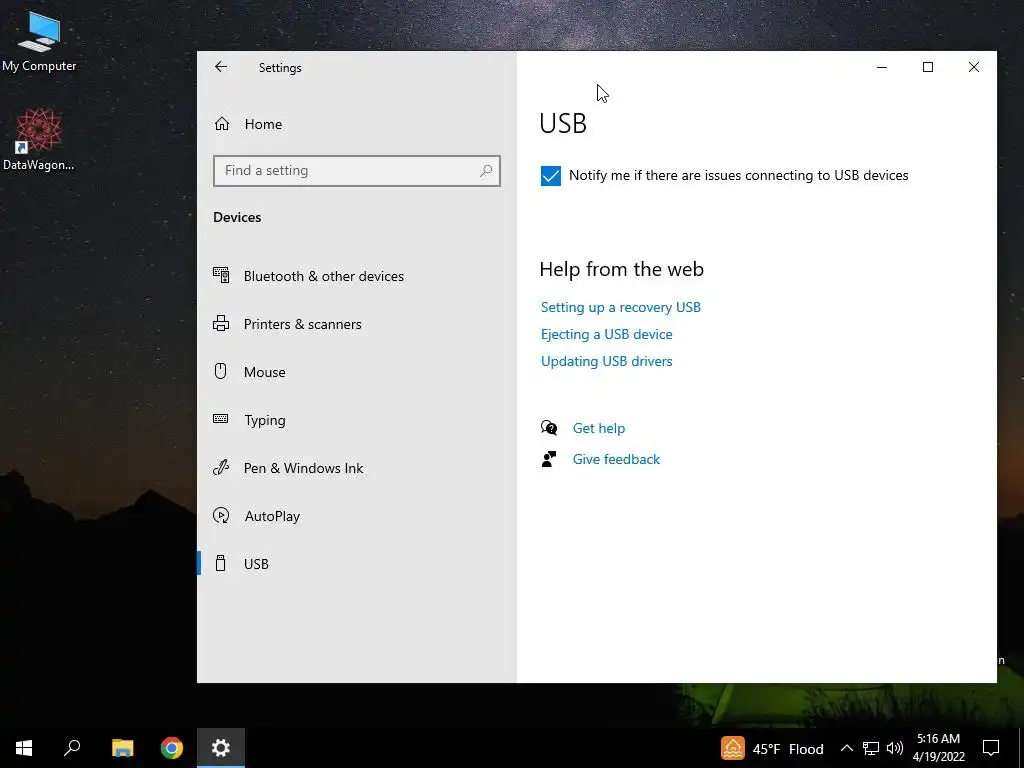Open the network status tray icon

click(871, 748)
